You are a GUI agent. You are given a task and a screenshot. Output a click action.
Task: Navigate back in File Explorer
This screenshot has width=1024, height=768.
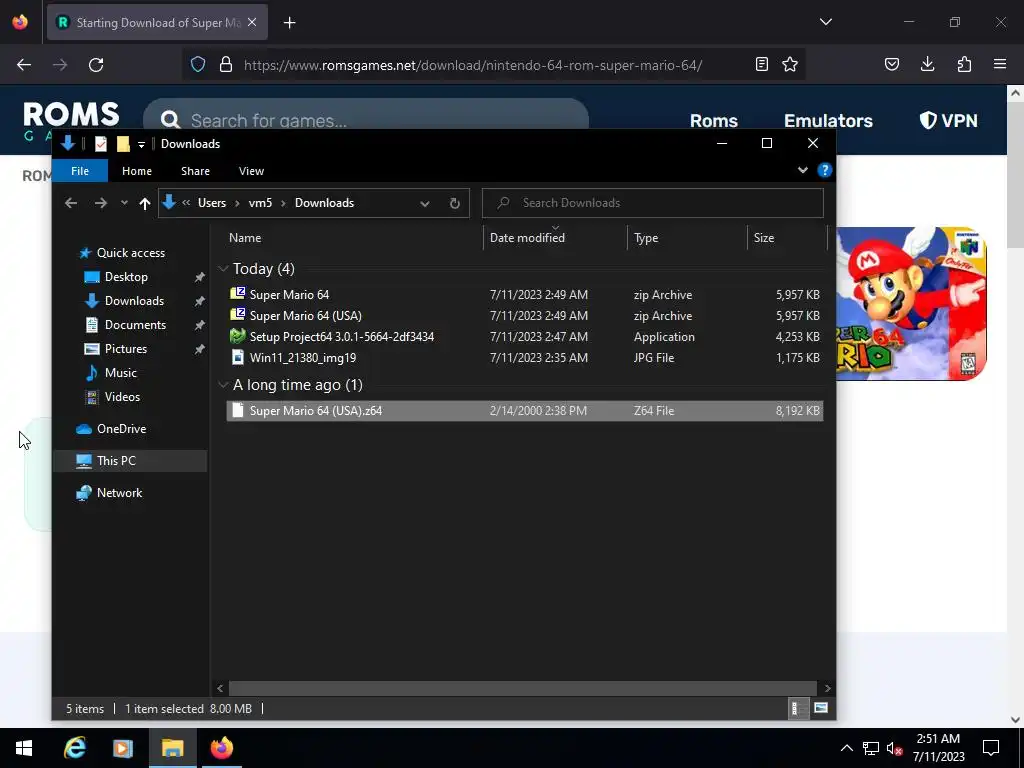(x=71, y=203)
